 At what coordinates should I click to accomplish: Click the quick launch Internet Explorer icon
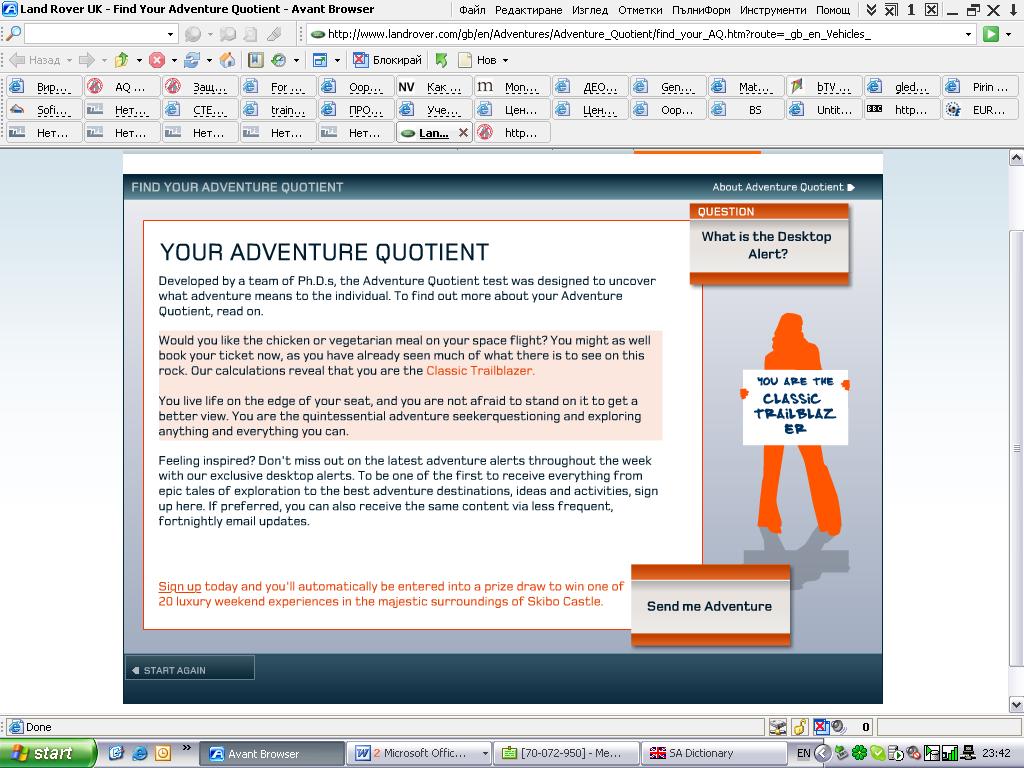pyautogui.click(x=139, y=753)
